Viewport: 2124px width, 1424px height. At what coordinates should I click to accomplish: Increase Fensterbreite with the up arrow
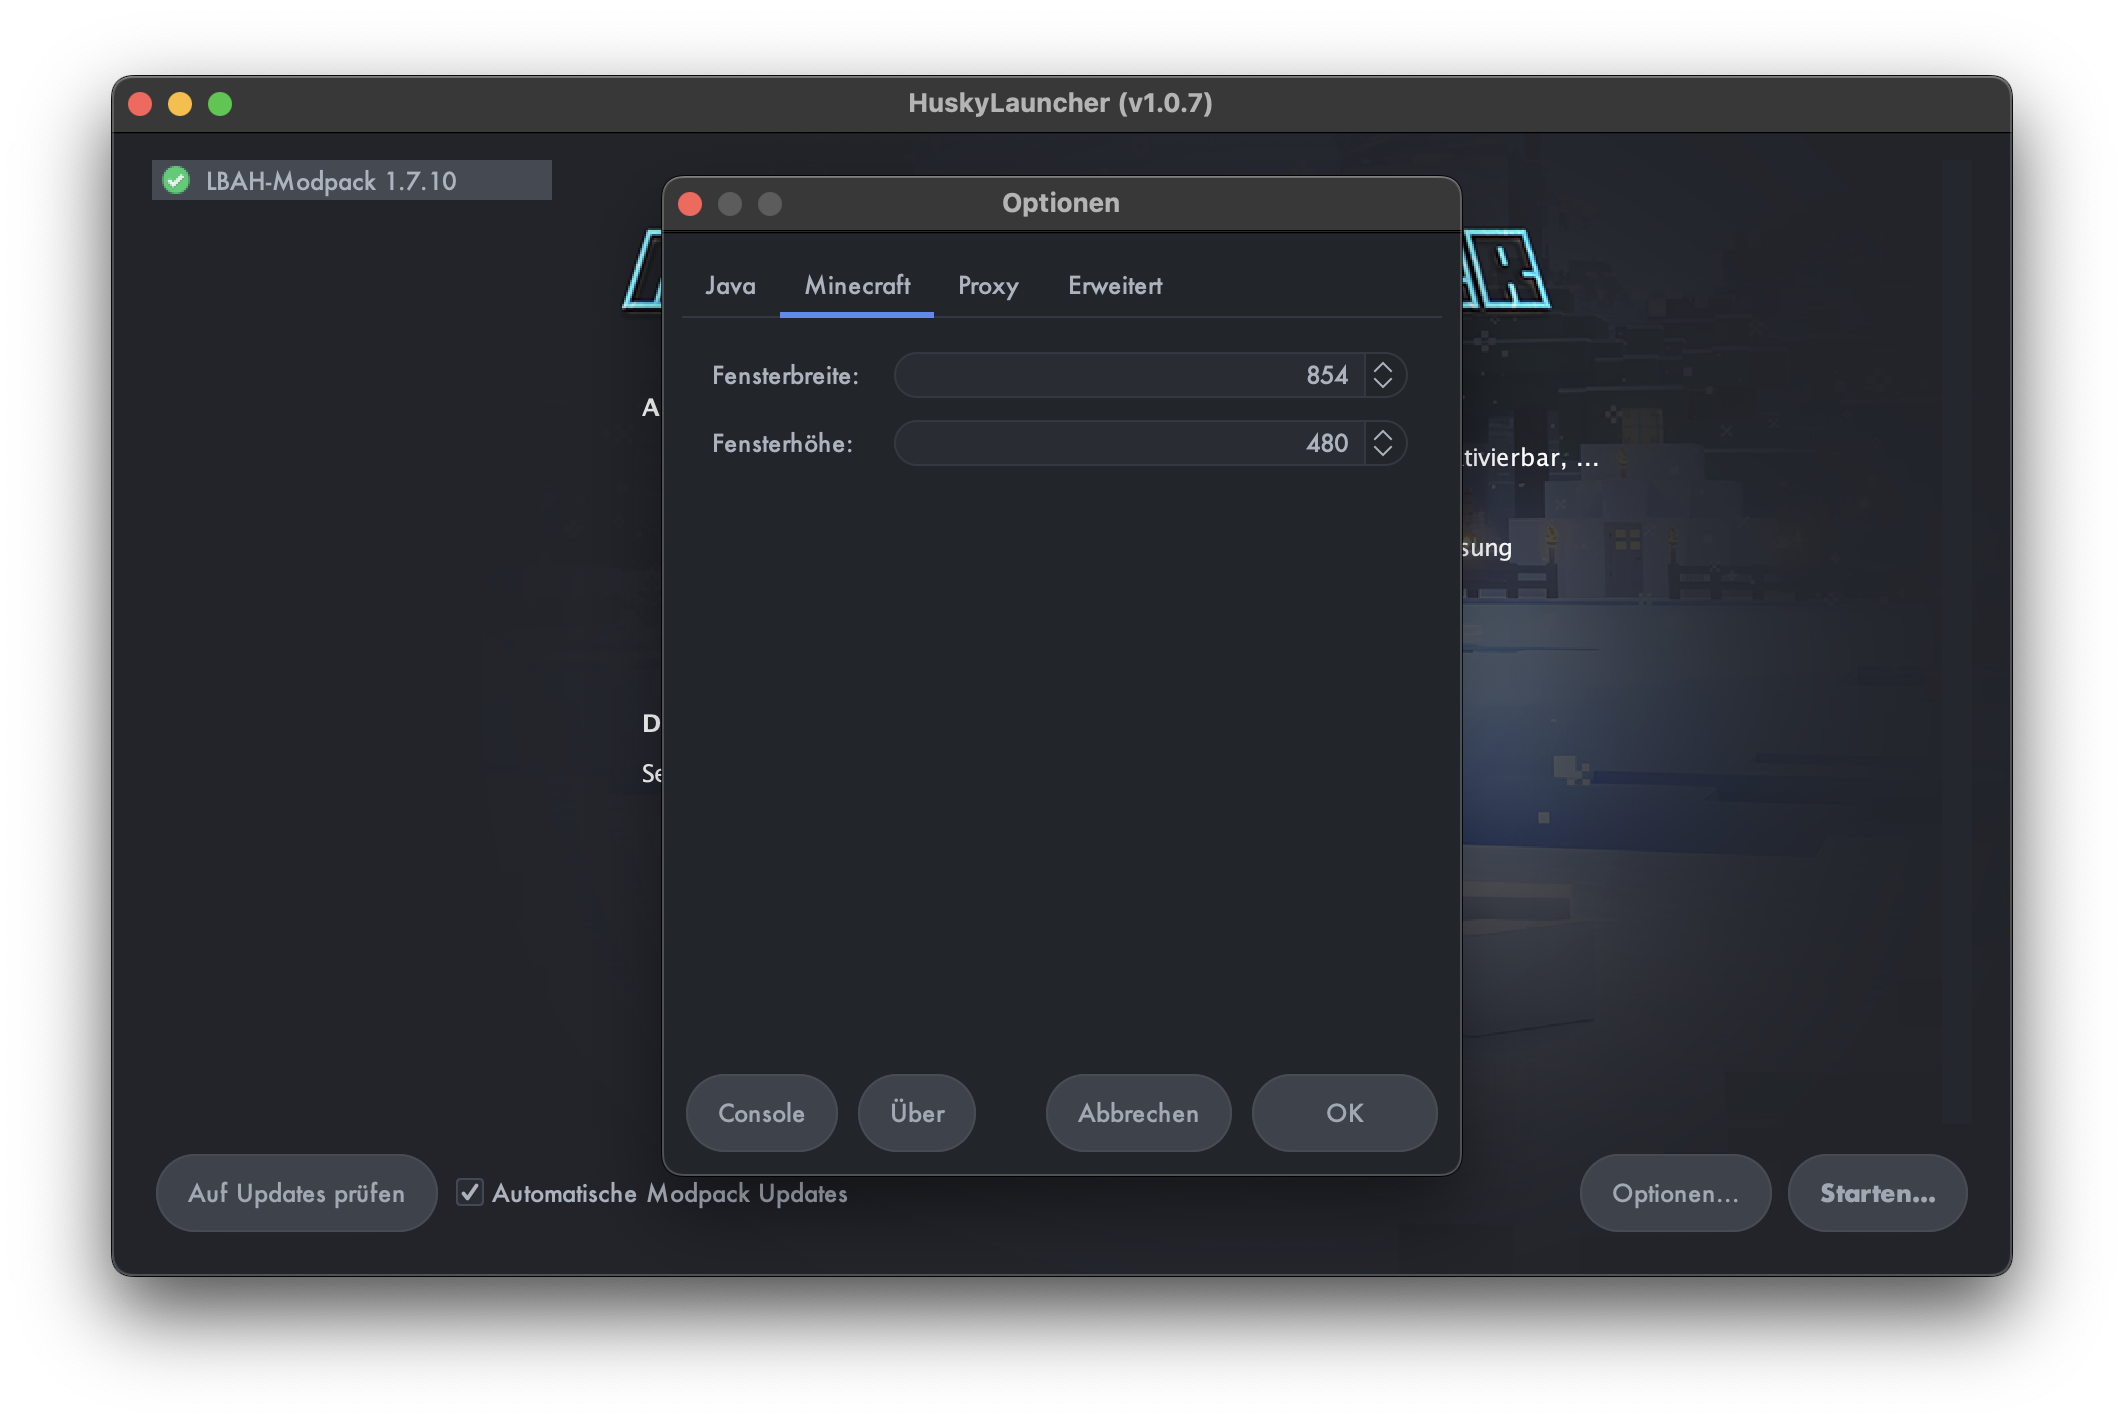point(1383,366)
